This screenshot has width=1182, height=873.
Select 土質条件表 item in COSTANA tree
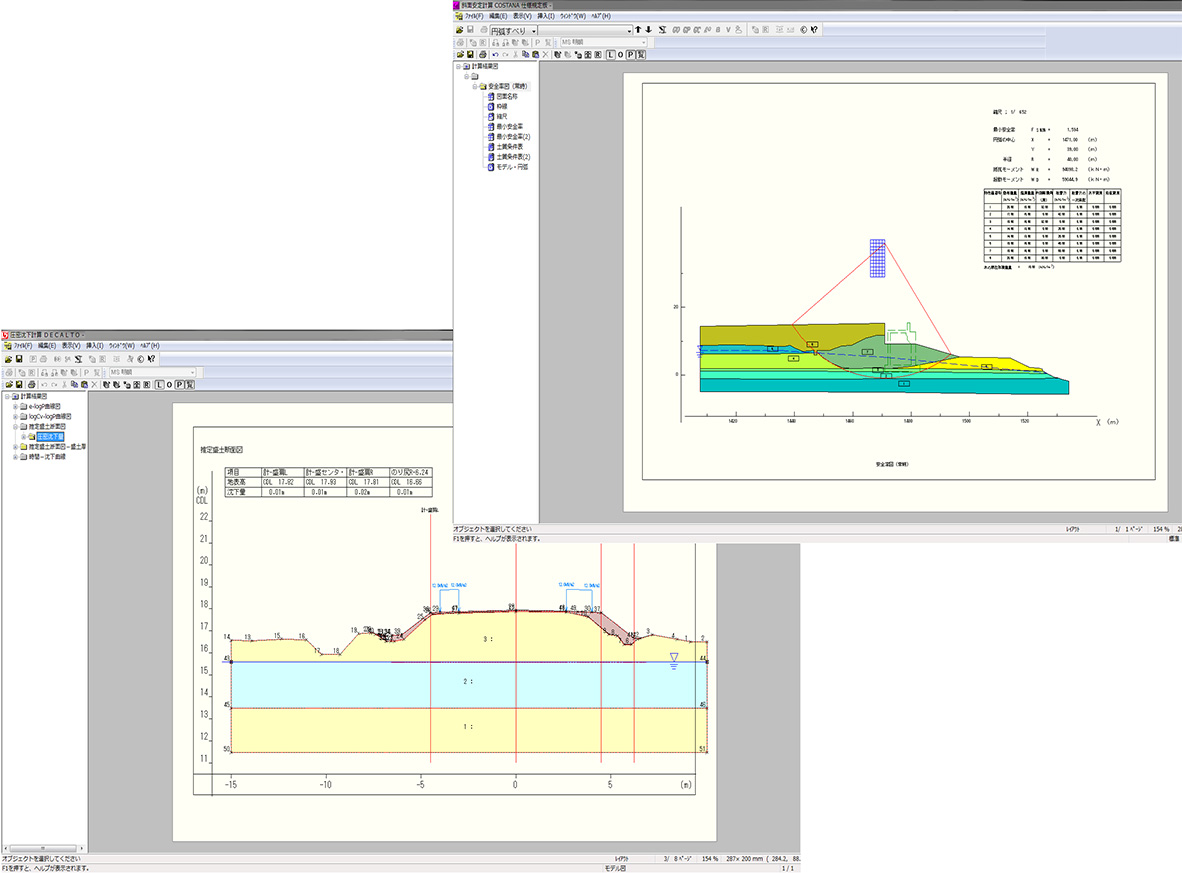click(x=510, y=147)
